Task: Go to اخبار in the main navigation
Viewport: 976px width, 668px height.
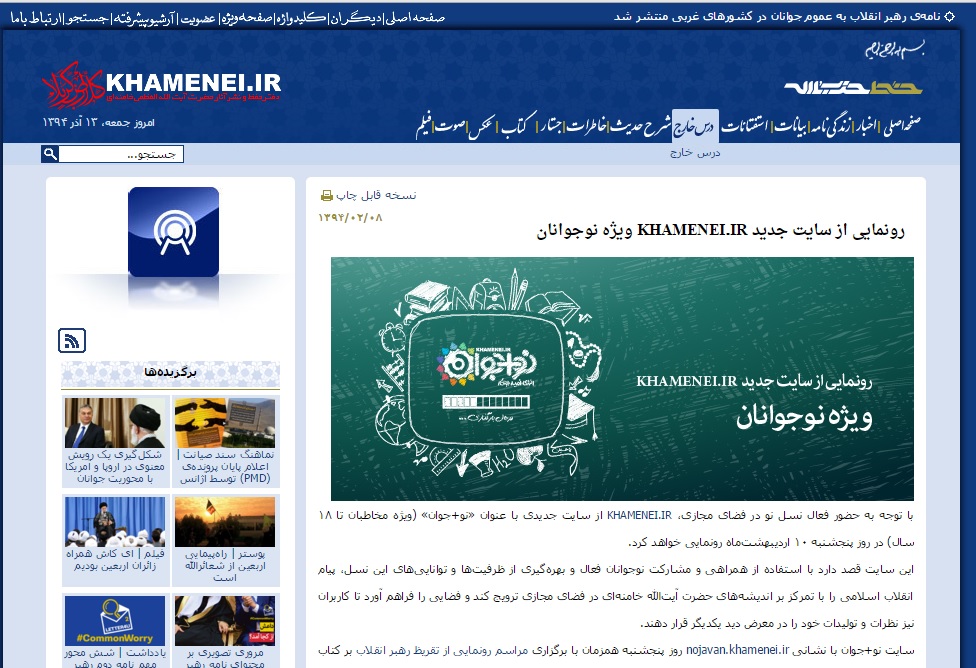Action: (x=865, y=126)
